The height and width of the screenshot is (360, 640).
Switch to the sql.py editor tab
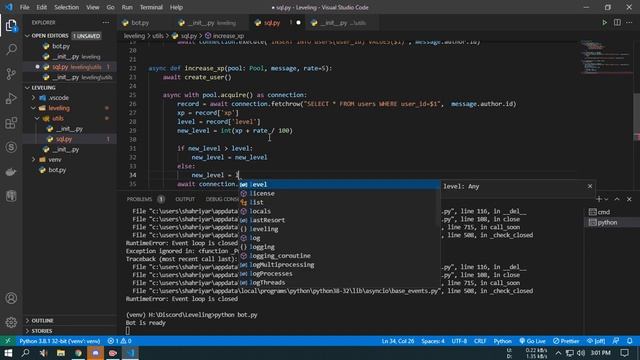pos(272,23)
